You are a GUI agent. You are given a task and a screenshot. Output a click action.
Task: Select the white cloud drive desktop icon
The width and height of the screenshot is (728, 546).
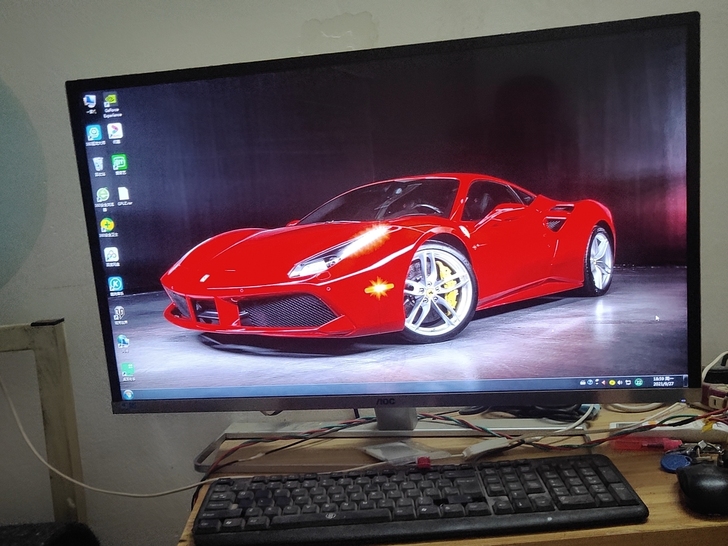click(x=111, y=255)
